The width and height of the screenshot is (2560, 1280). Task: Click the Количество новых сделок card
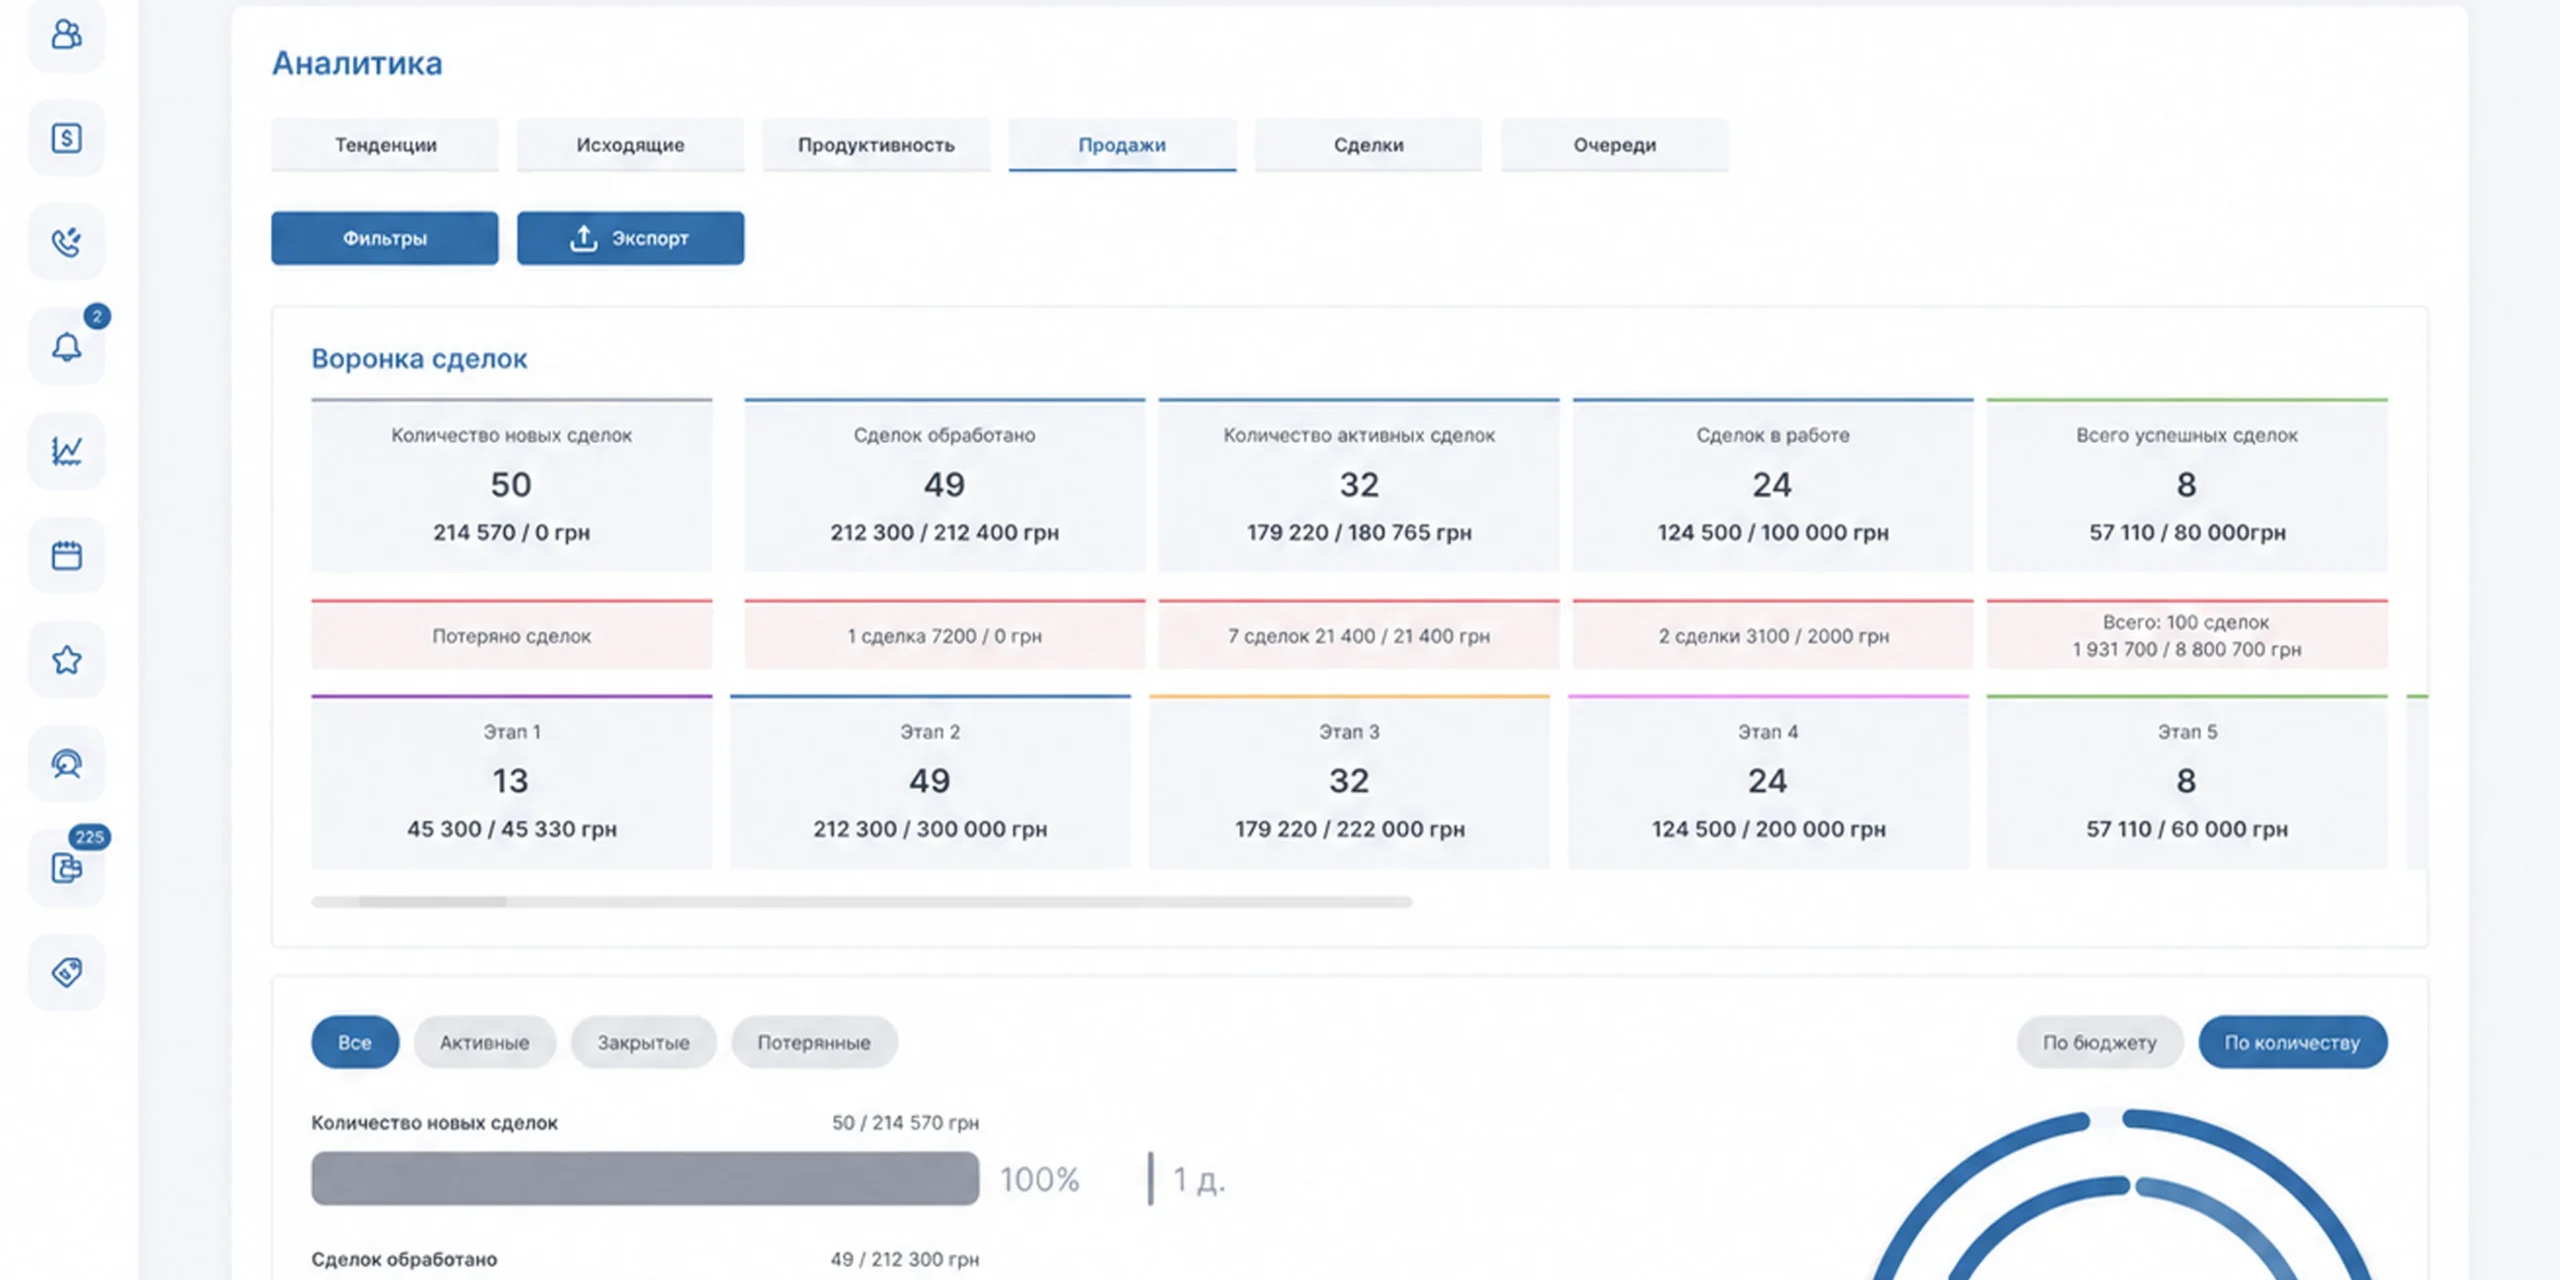click(511, 485)
